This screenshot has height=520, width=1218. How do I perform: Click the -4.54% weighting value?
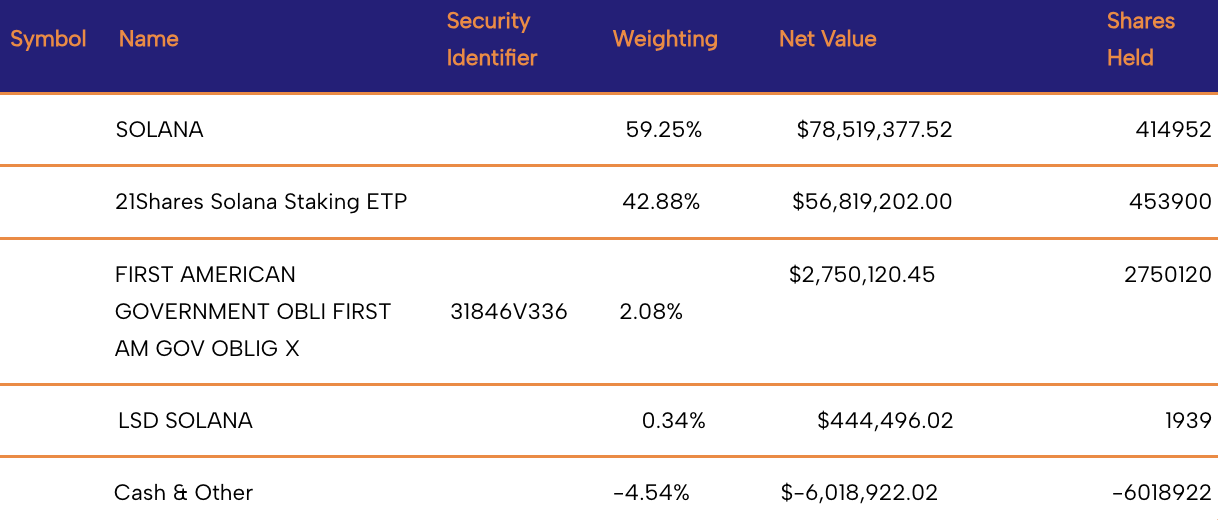pyautogui.click(x=651, y=493)
